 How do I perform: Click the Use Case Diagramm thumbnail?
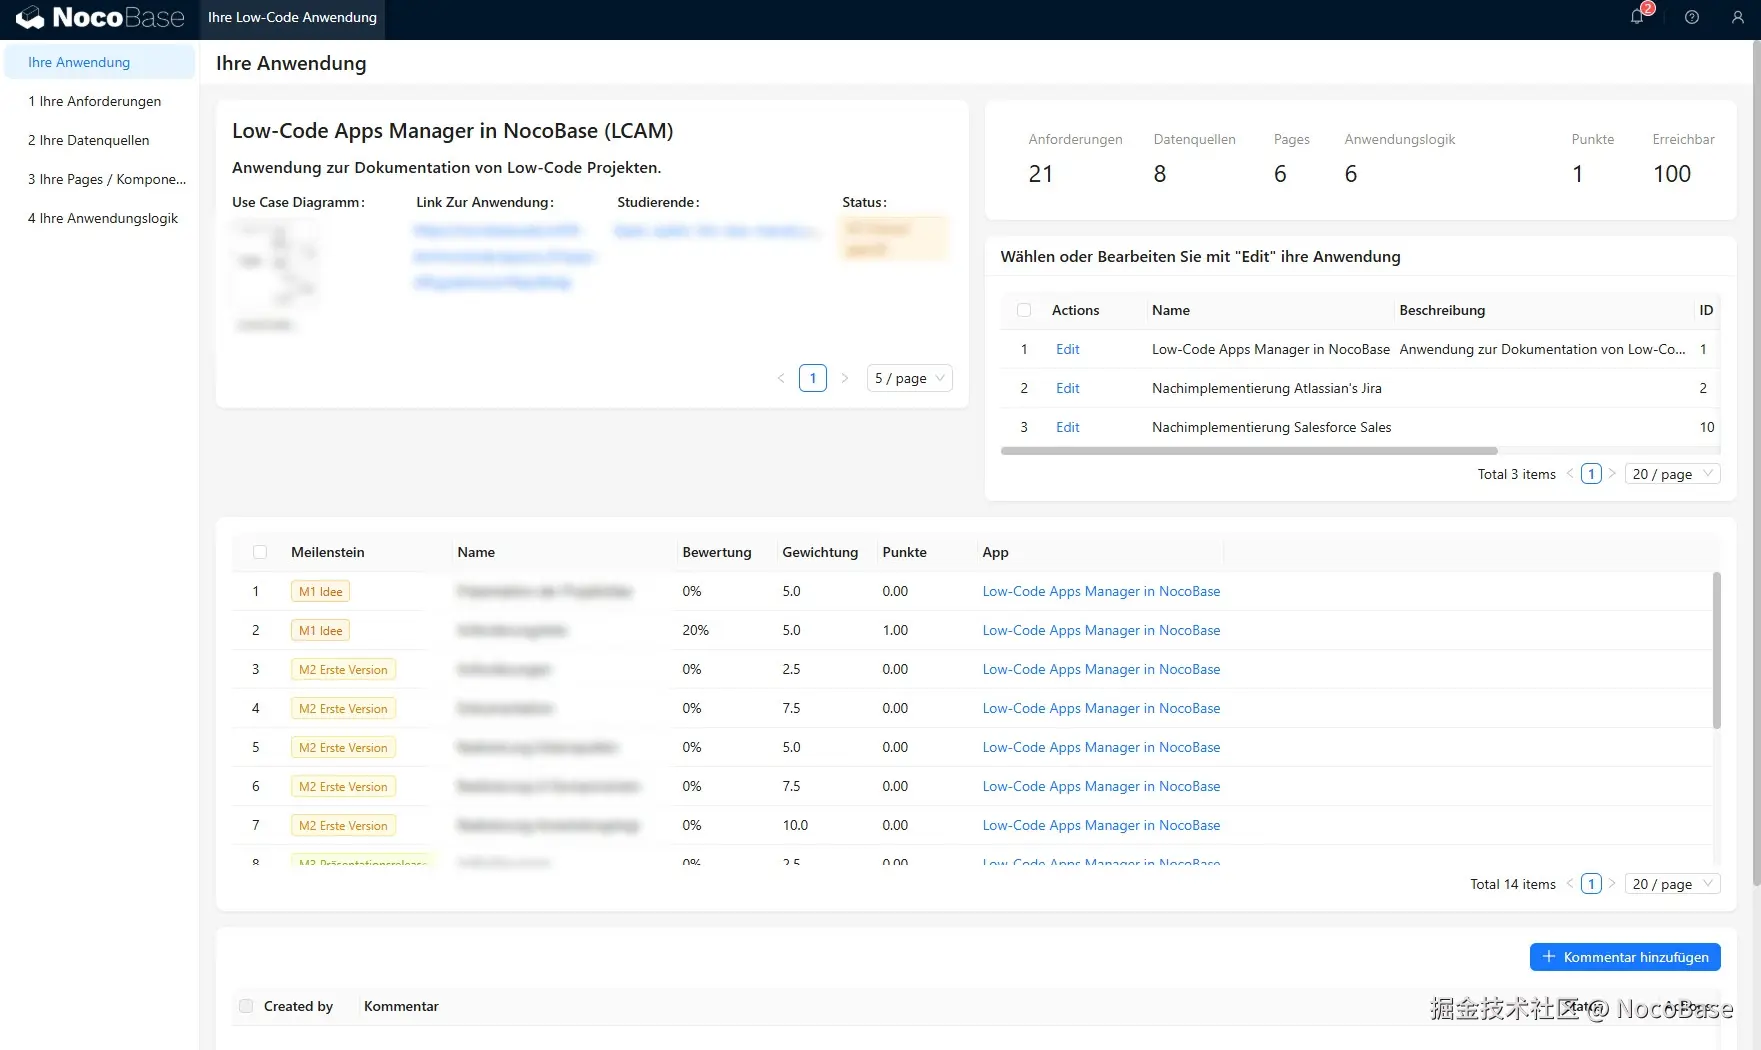point(275,265)
